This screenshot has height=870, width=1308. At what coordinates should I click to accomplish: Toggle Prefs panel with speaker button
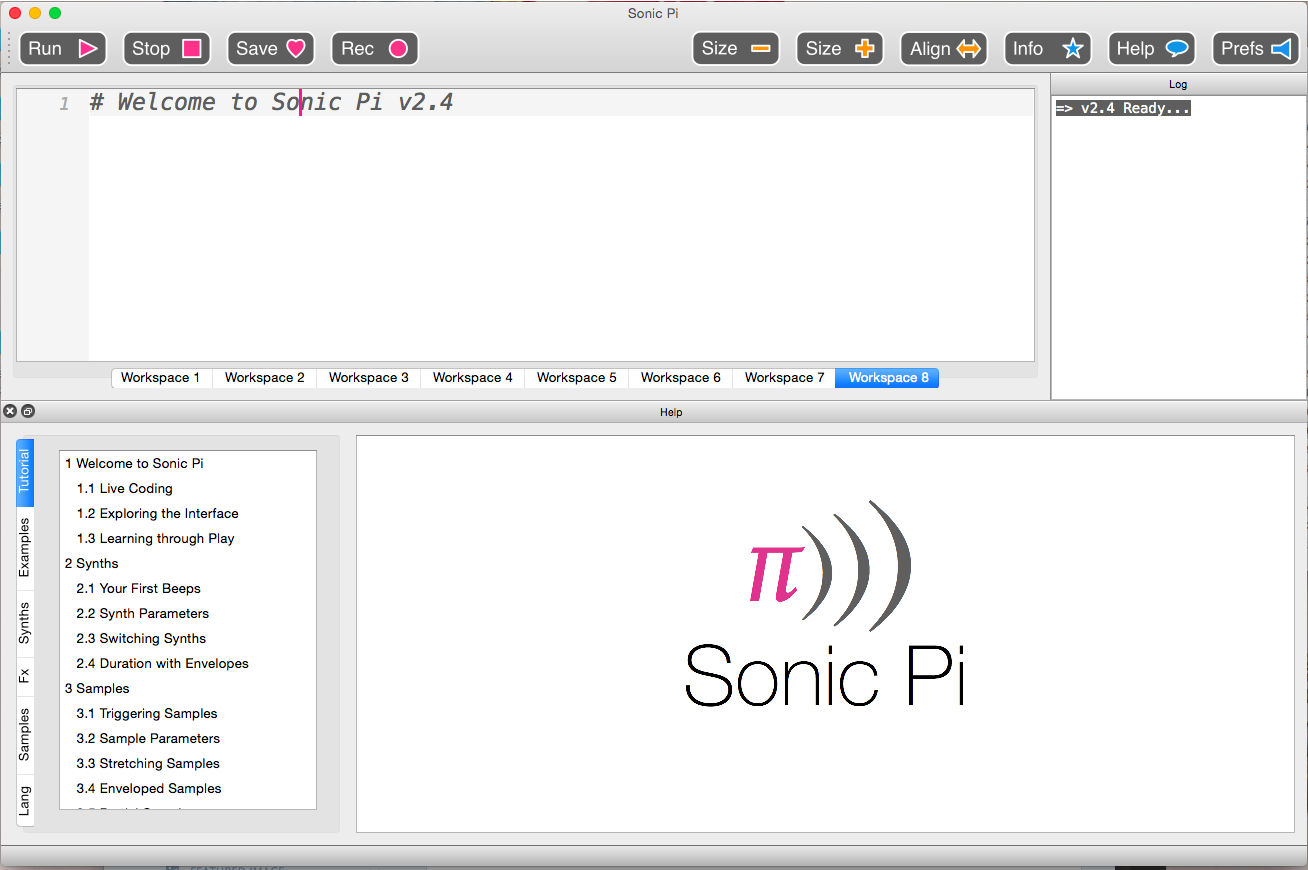[1255, 49]
